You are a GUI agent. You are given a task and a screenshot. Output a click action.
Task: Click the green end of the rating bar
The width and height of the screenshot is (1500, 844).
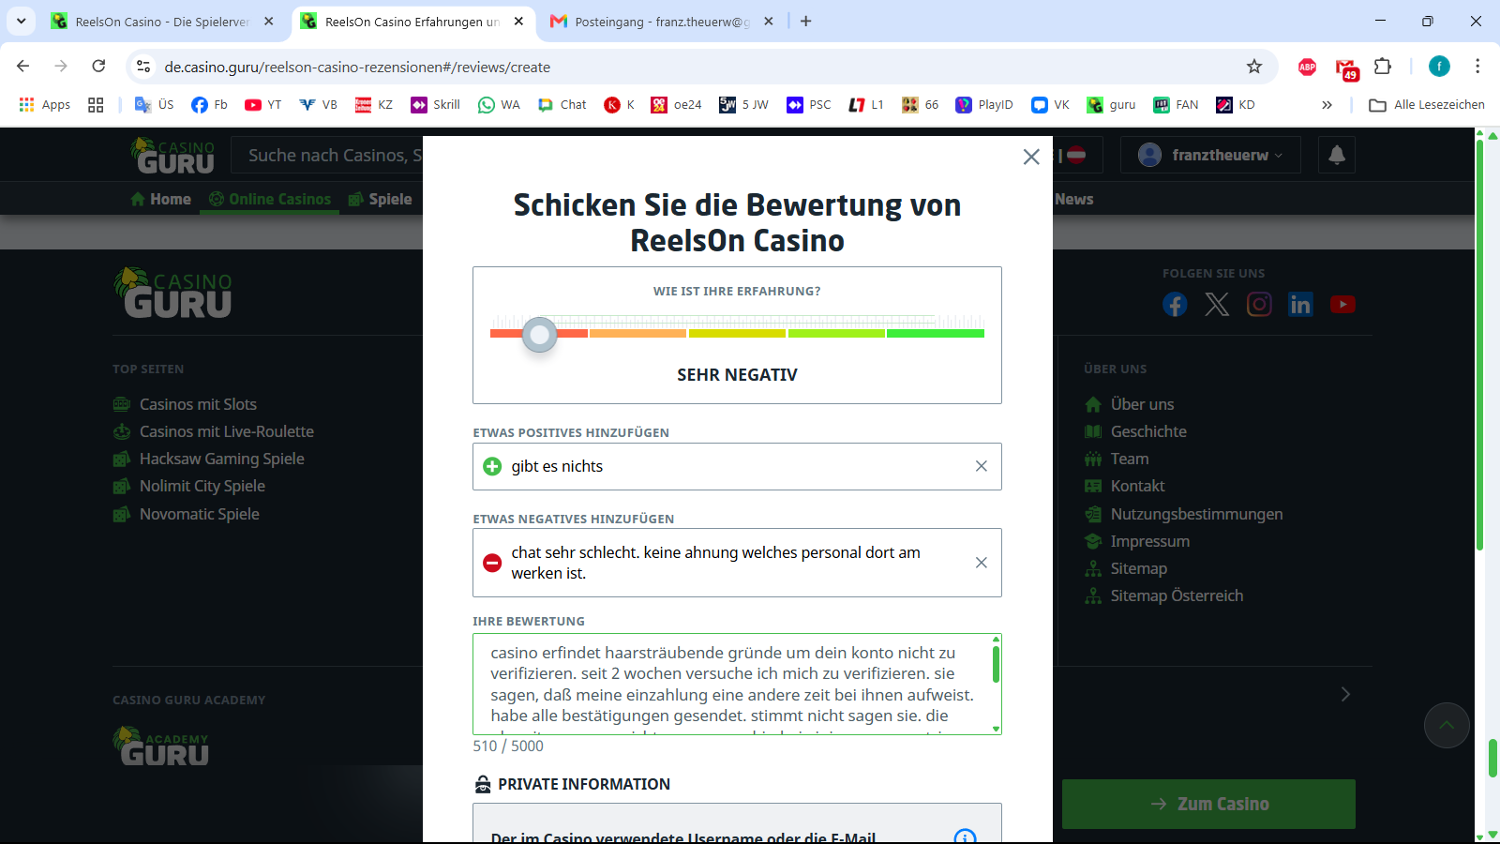pyautogui.click(x=935, y=333)
